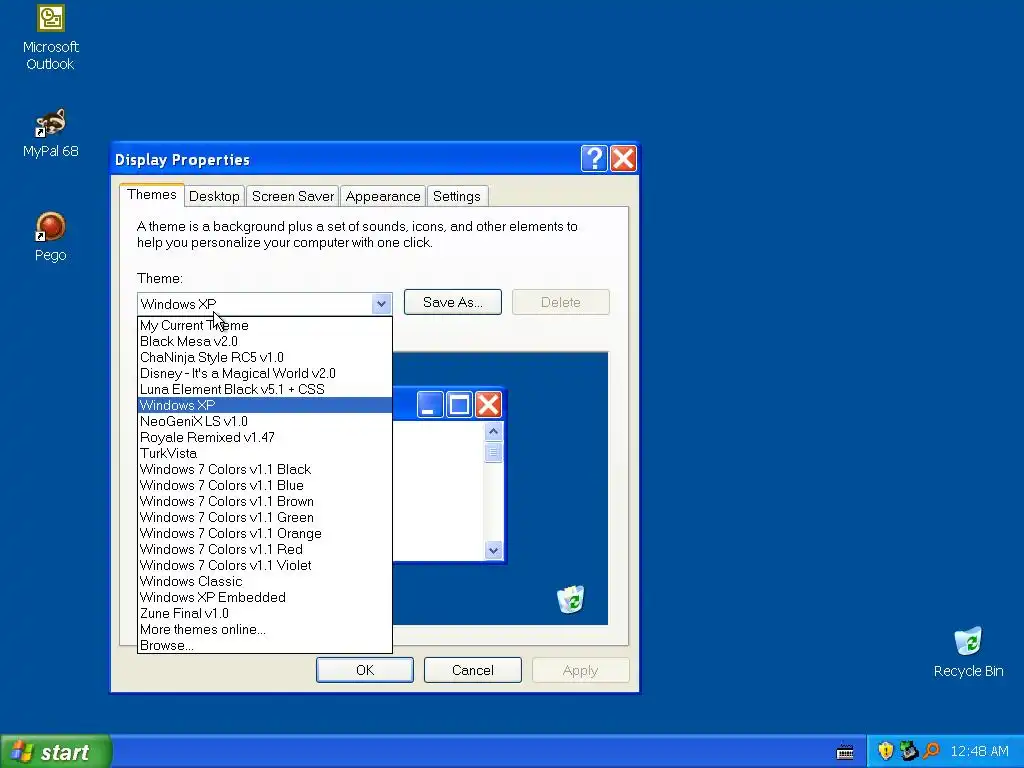This screenshot has width=1024, height=768.
Task: Select Windows XP Embedded theme
Action: pos(264,597)
